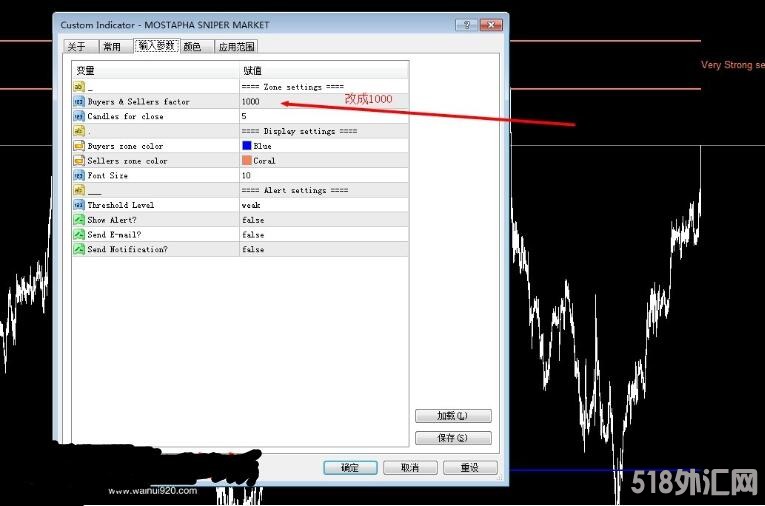
Task: Open the Threshold Level weak value
Action: click(324, 205)
